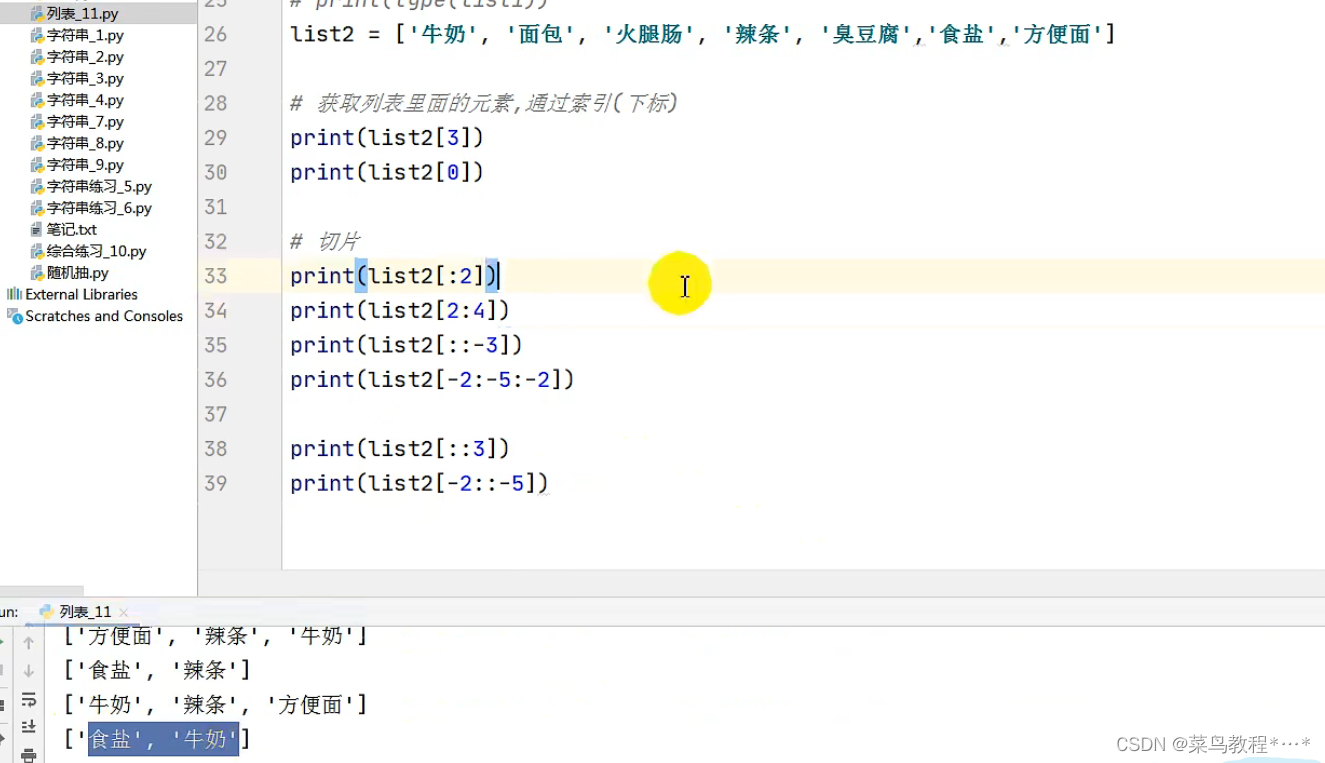Click code line print(list2[-2:-5:-2])

432,380
